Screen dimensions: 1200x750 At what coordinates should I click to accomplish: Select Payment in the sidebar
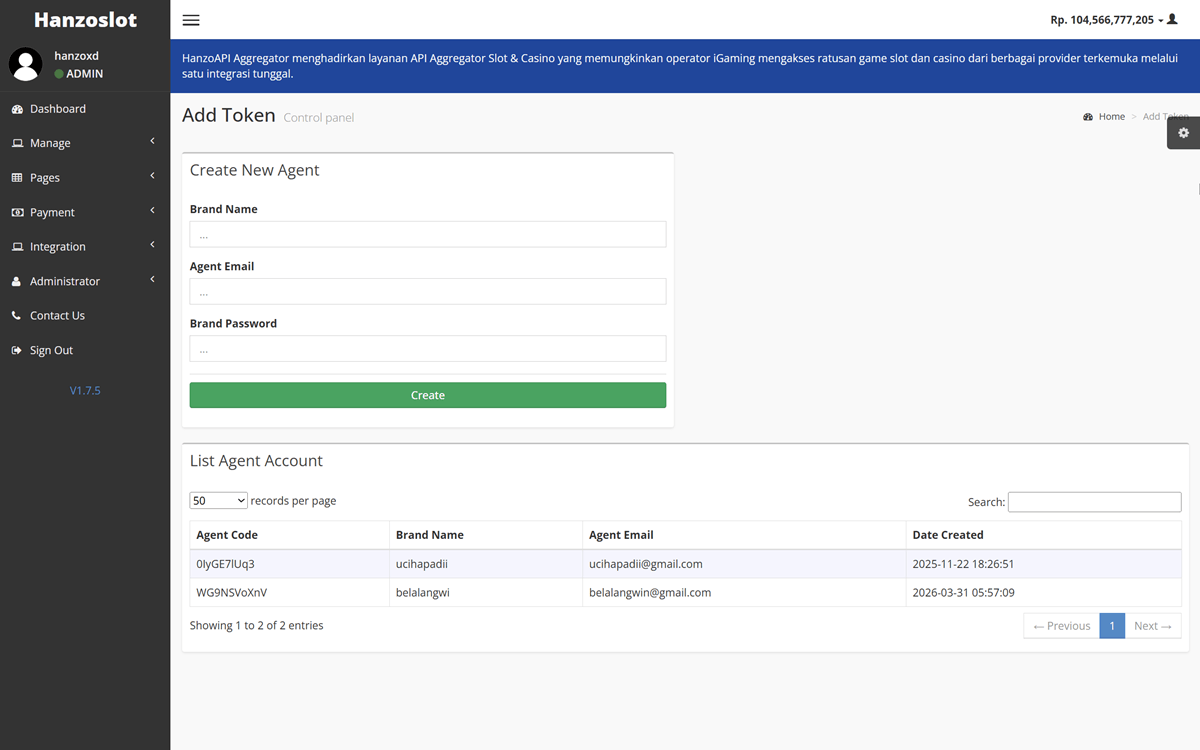pyautogui.click(x=85, y=212)
